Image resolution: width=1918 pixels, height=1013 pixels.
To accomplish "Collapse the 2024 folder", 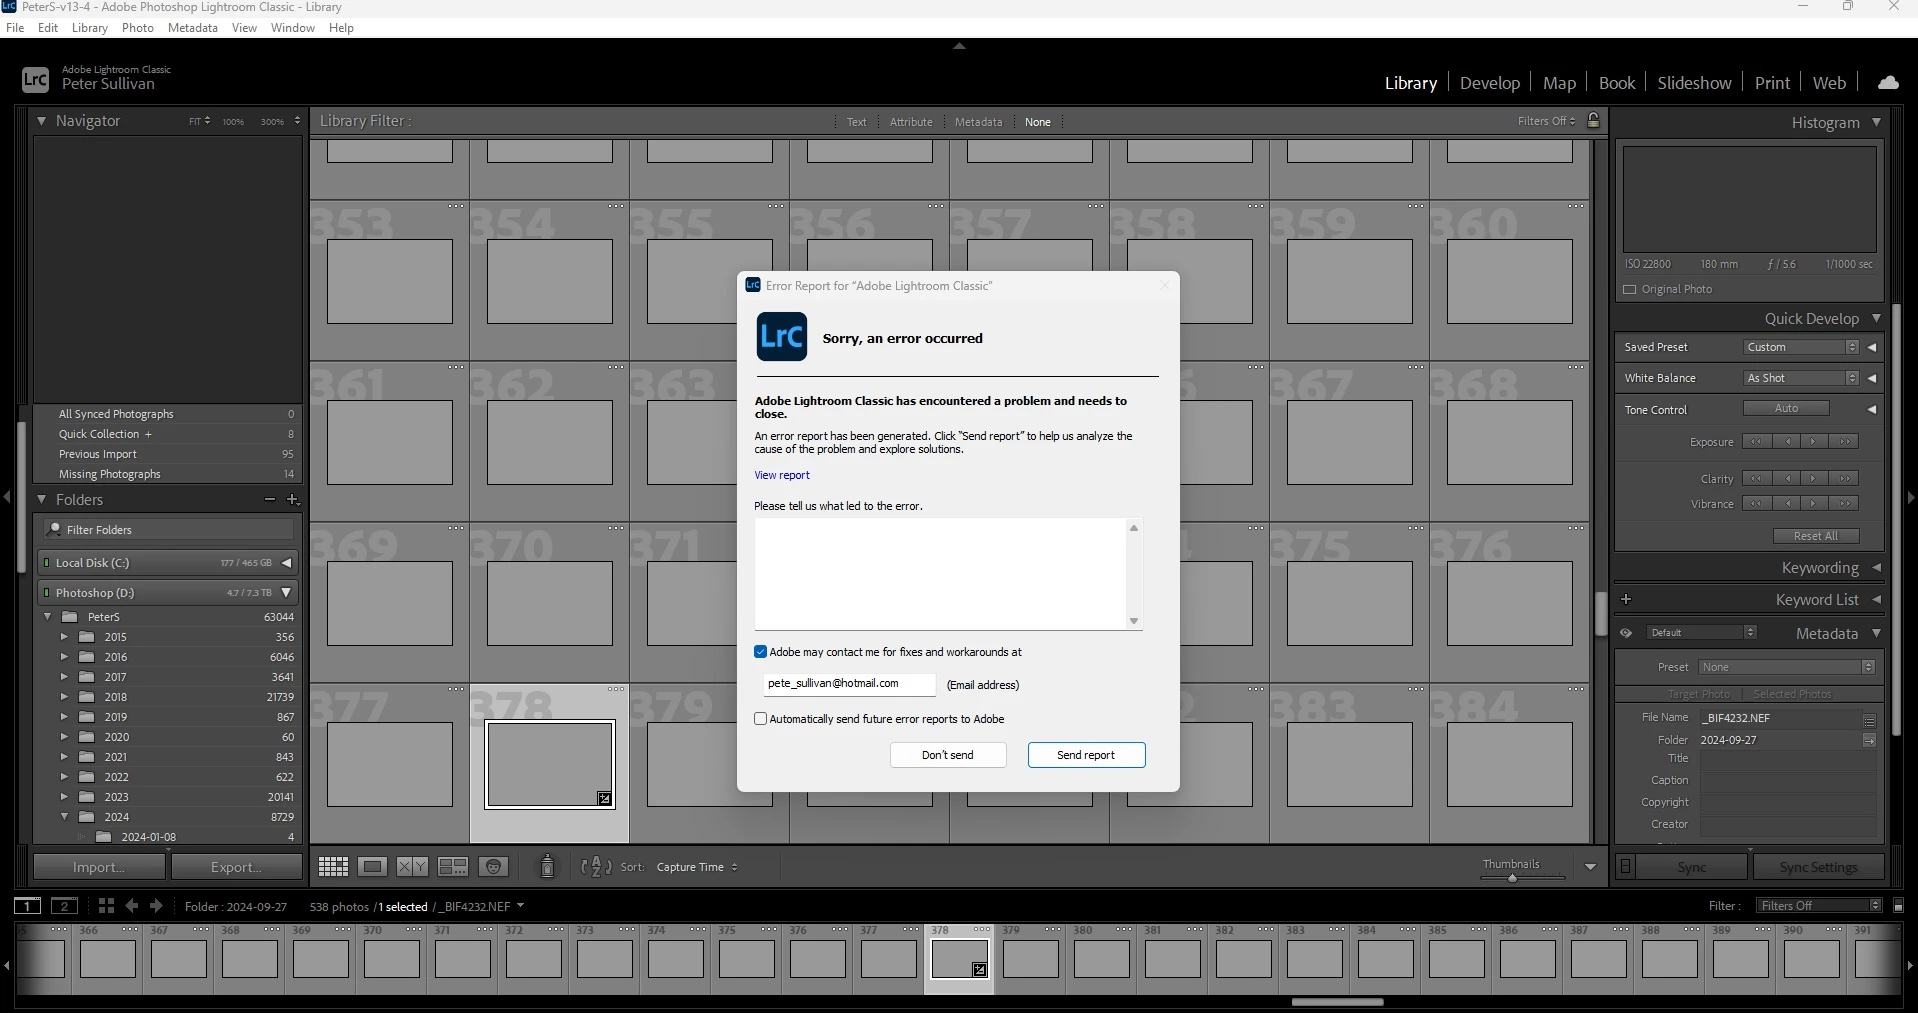I will point(64,816).
